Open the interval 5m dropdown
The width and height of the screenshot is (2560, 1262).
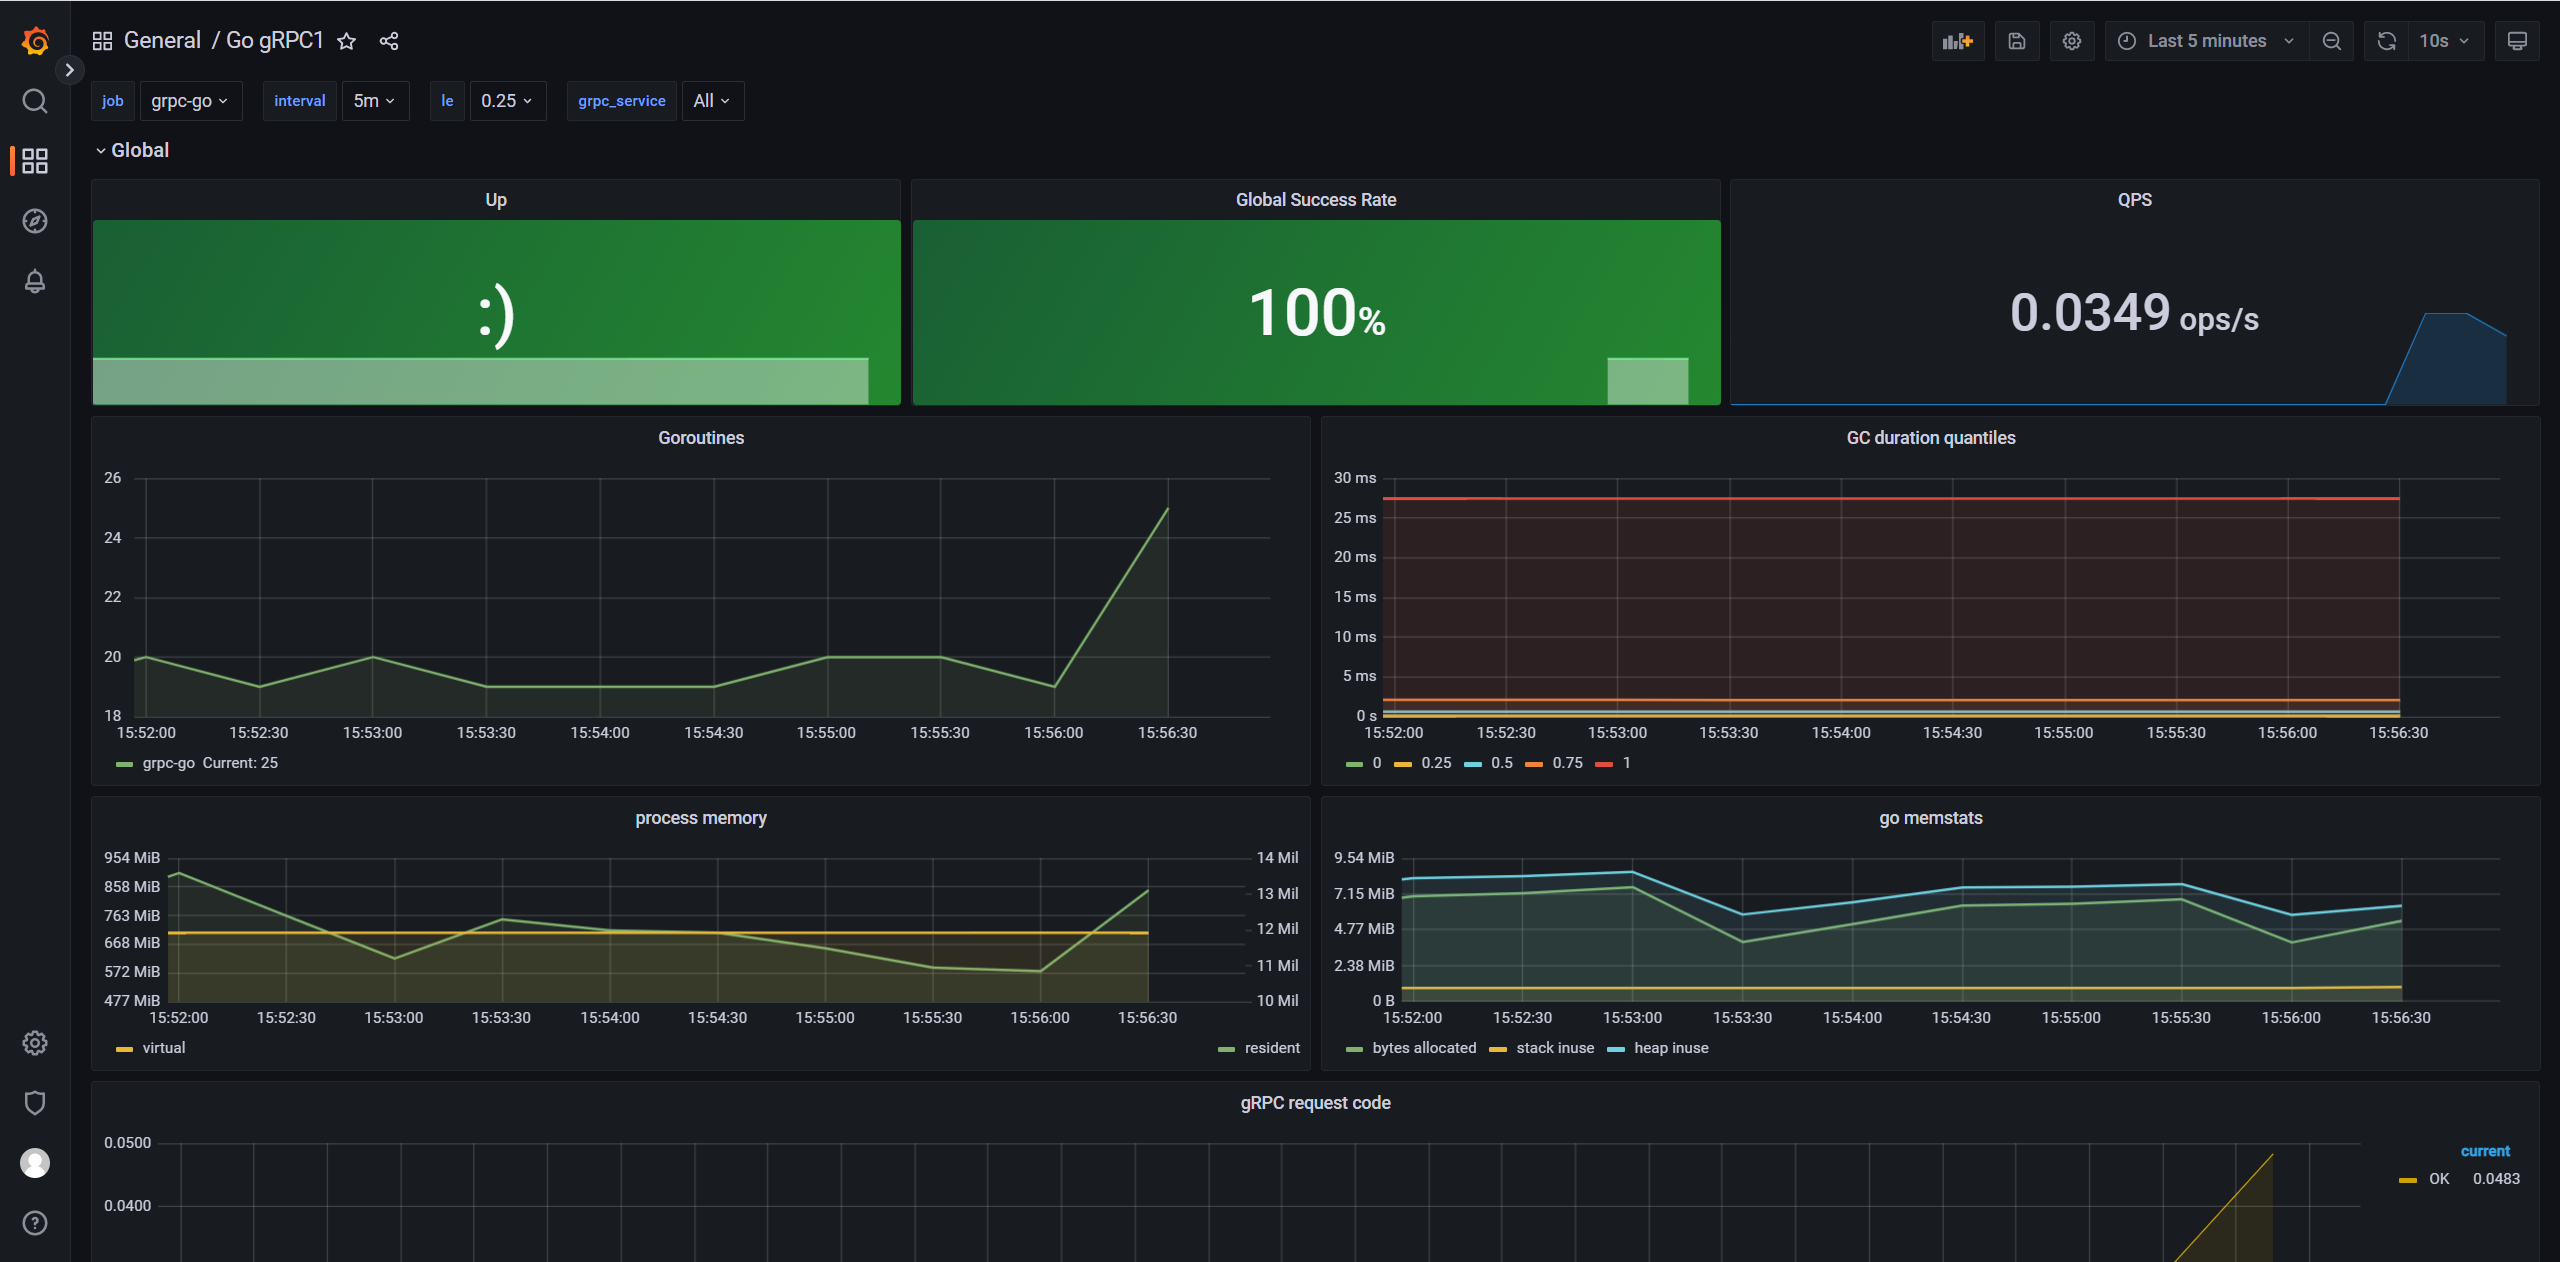[x=375, y=101]
